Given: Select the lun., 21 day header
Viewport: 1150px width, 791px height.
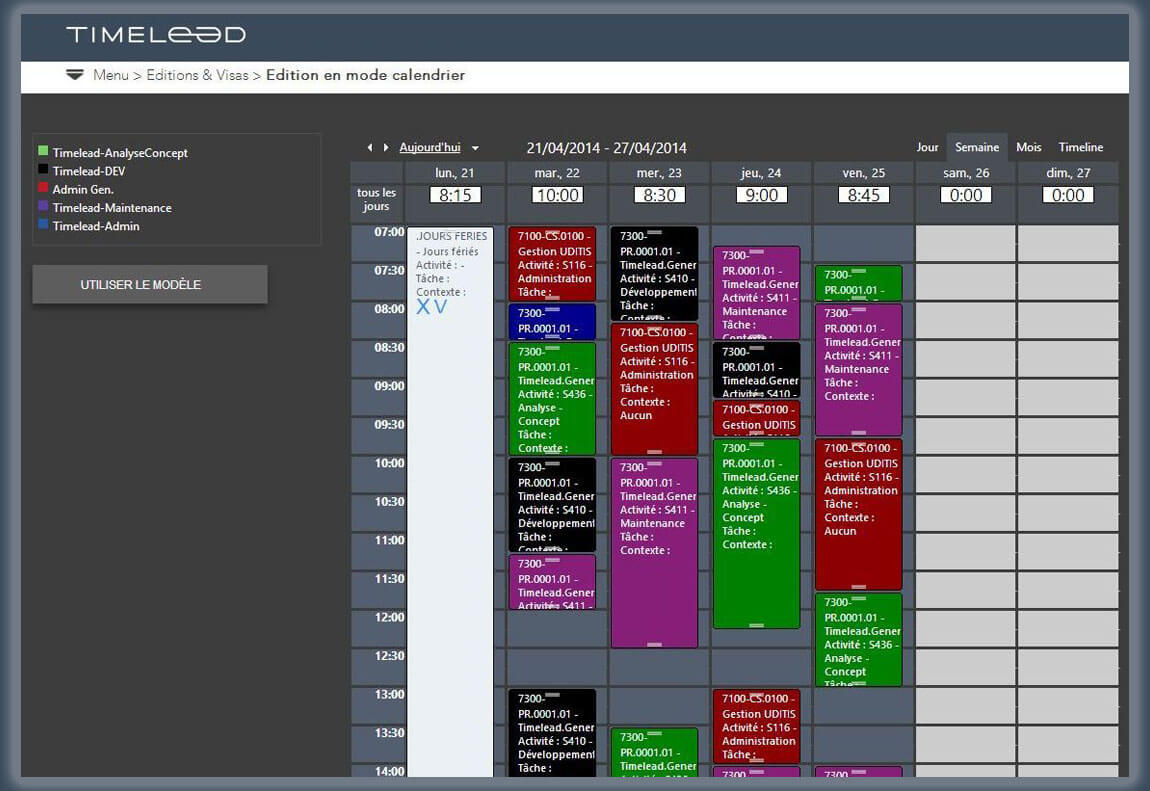Looking at the screenshot, I should [x=455, y=173].
